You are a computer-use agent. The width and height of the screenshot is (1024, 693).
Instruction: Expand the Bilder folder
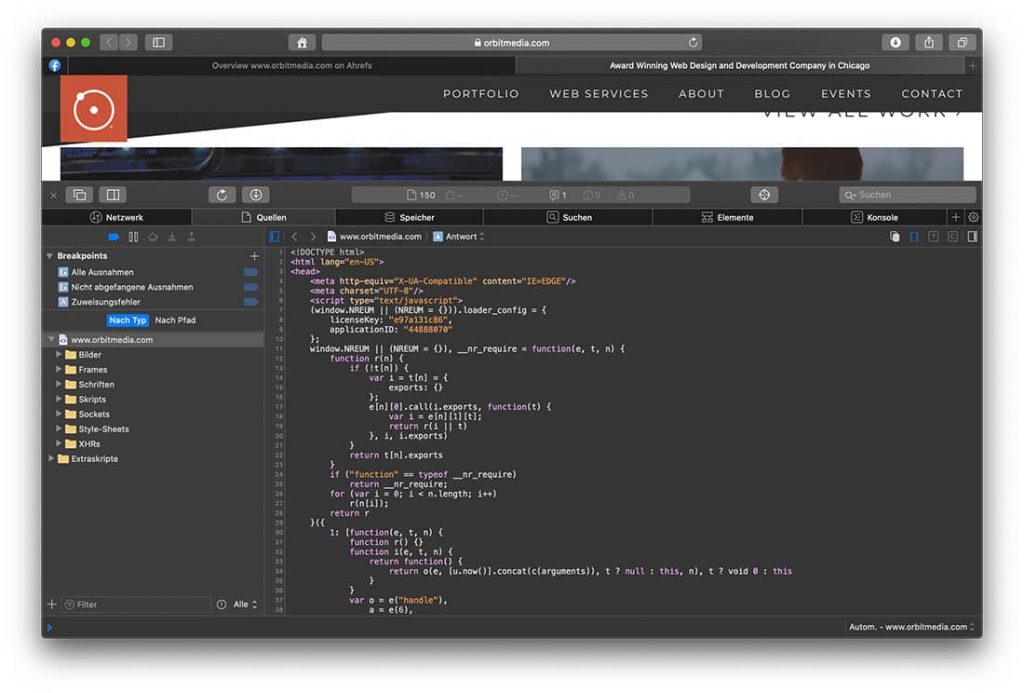(x=59, y=355)
